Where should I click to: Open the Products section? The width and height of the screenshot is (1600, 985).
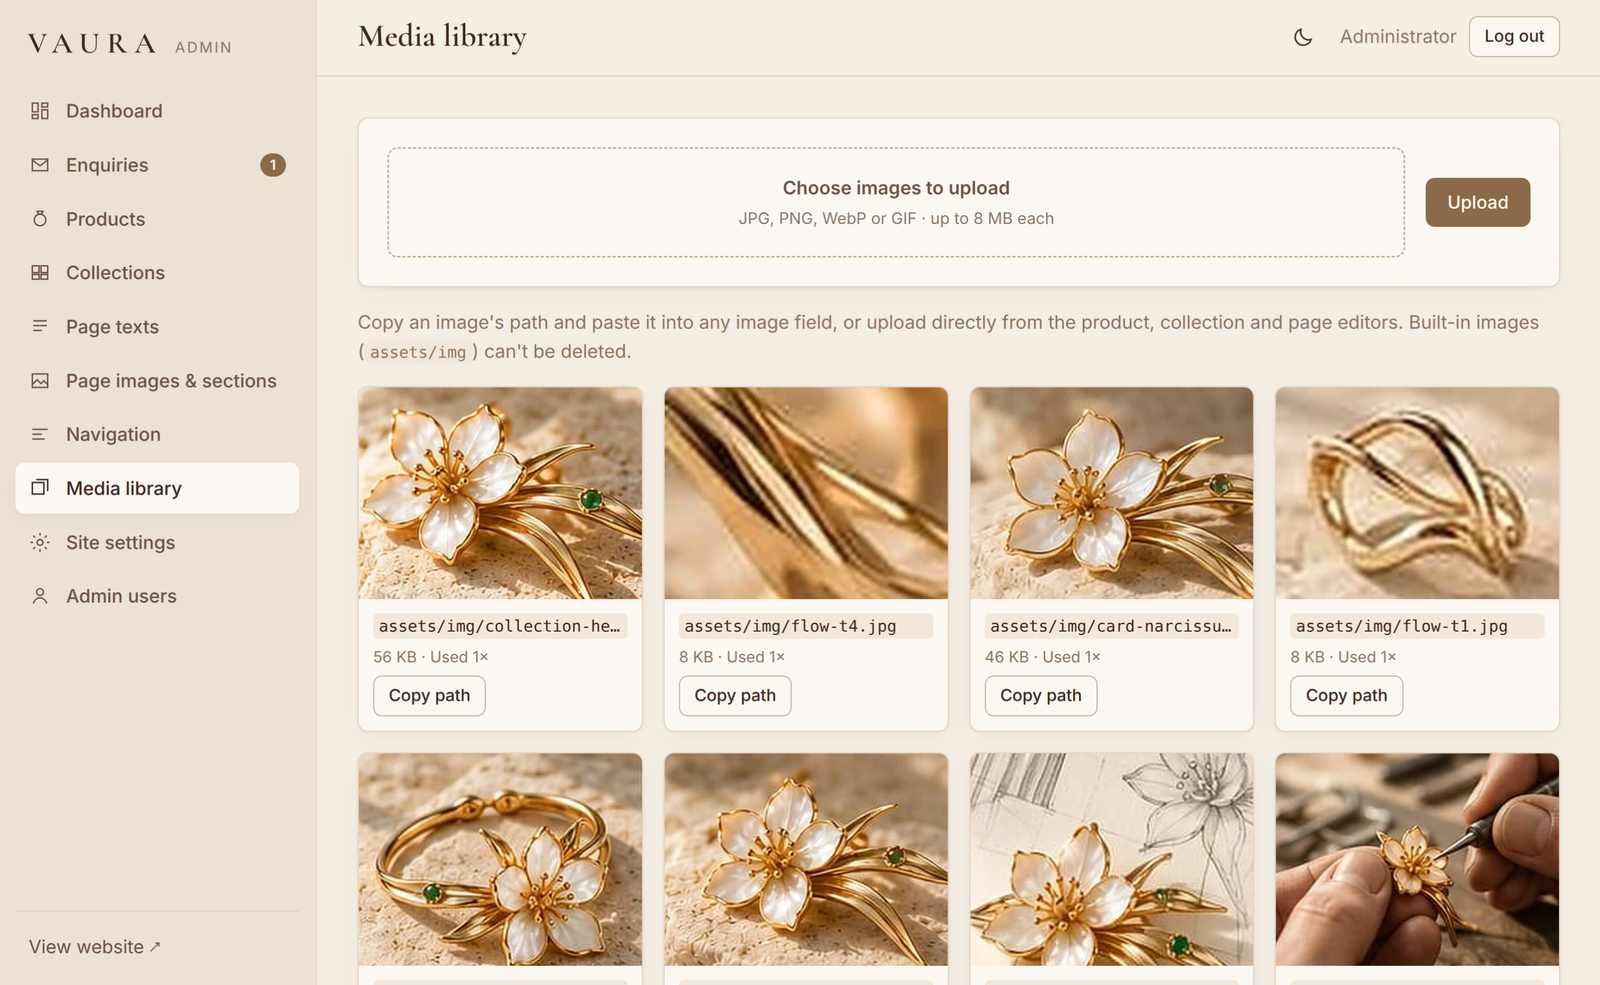pos(157,219)
